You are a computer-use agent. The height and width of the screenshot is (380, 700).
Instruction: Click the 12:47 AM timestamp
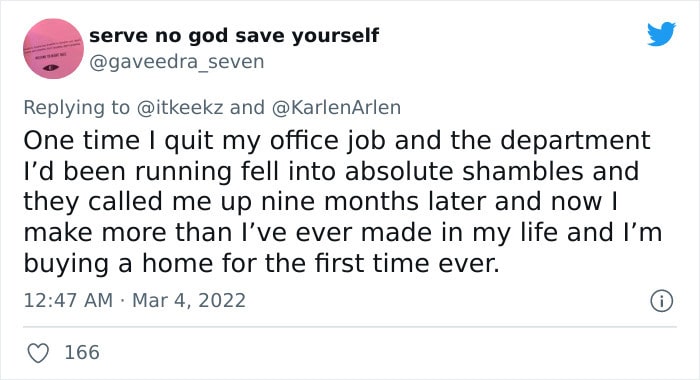point(68,300)
